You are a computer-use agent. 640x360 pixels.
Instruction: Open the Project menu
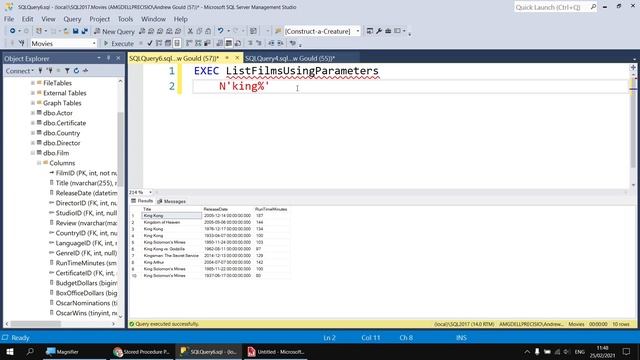100,19
